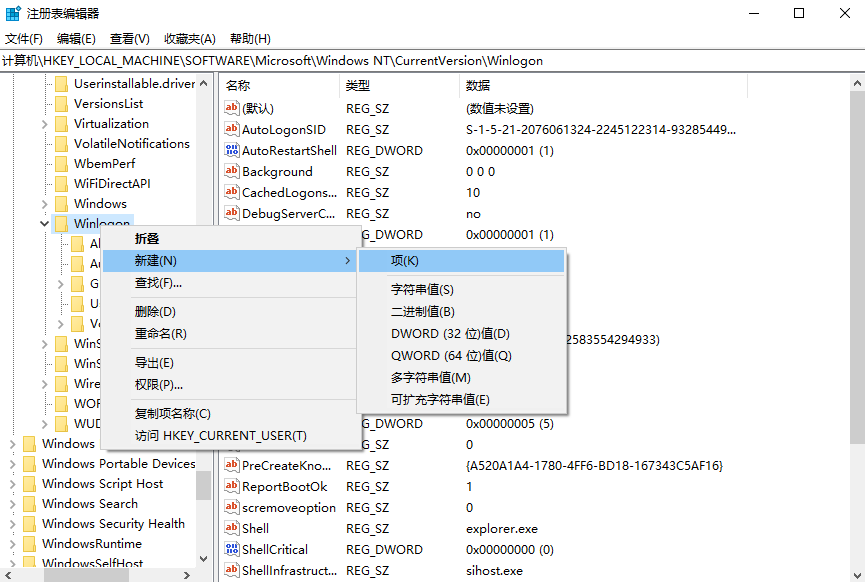Collapse the Winlogon tree node arrow
The width and height of the screenshot is (865, 582).
(44, 224)
